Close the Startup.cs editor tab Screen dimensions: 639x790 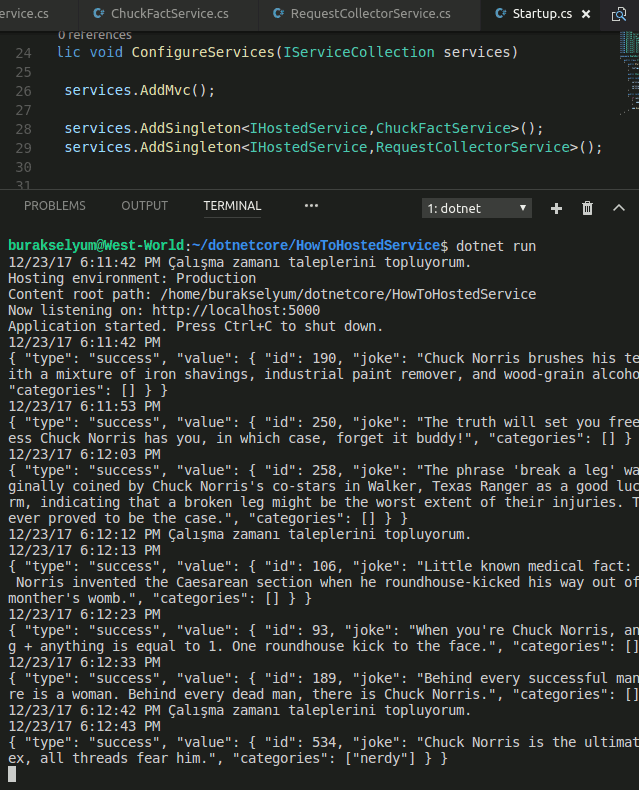click(587, 14)
